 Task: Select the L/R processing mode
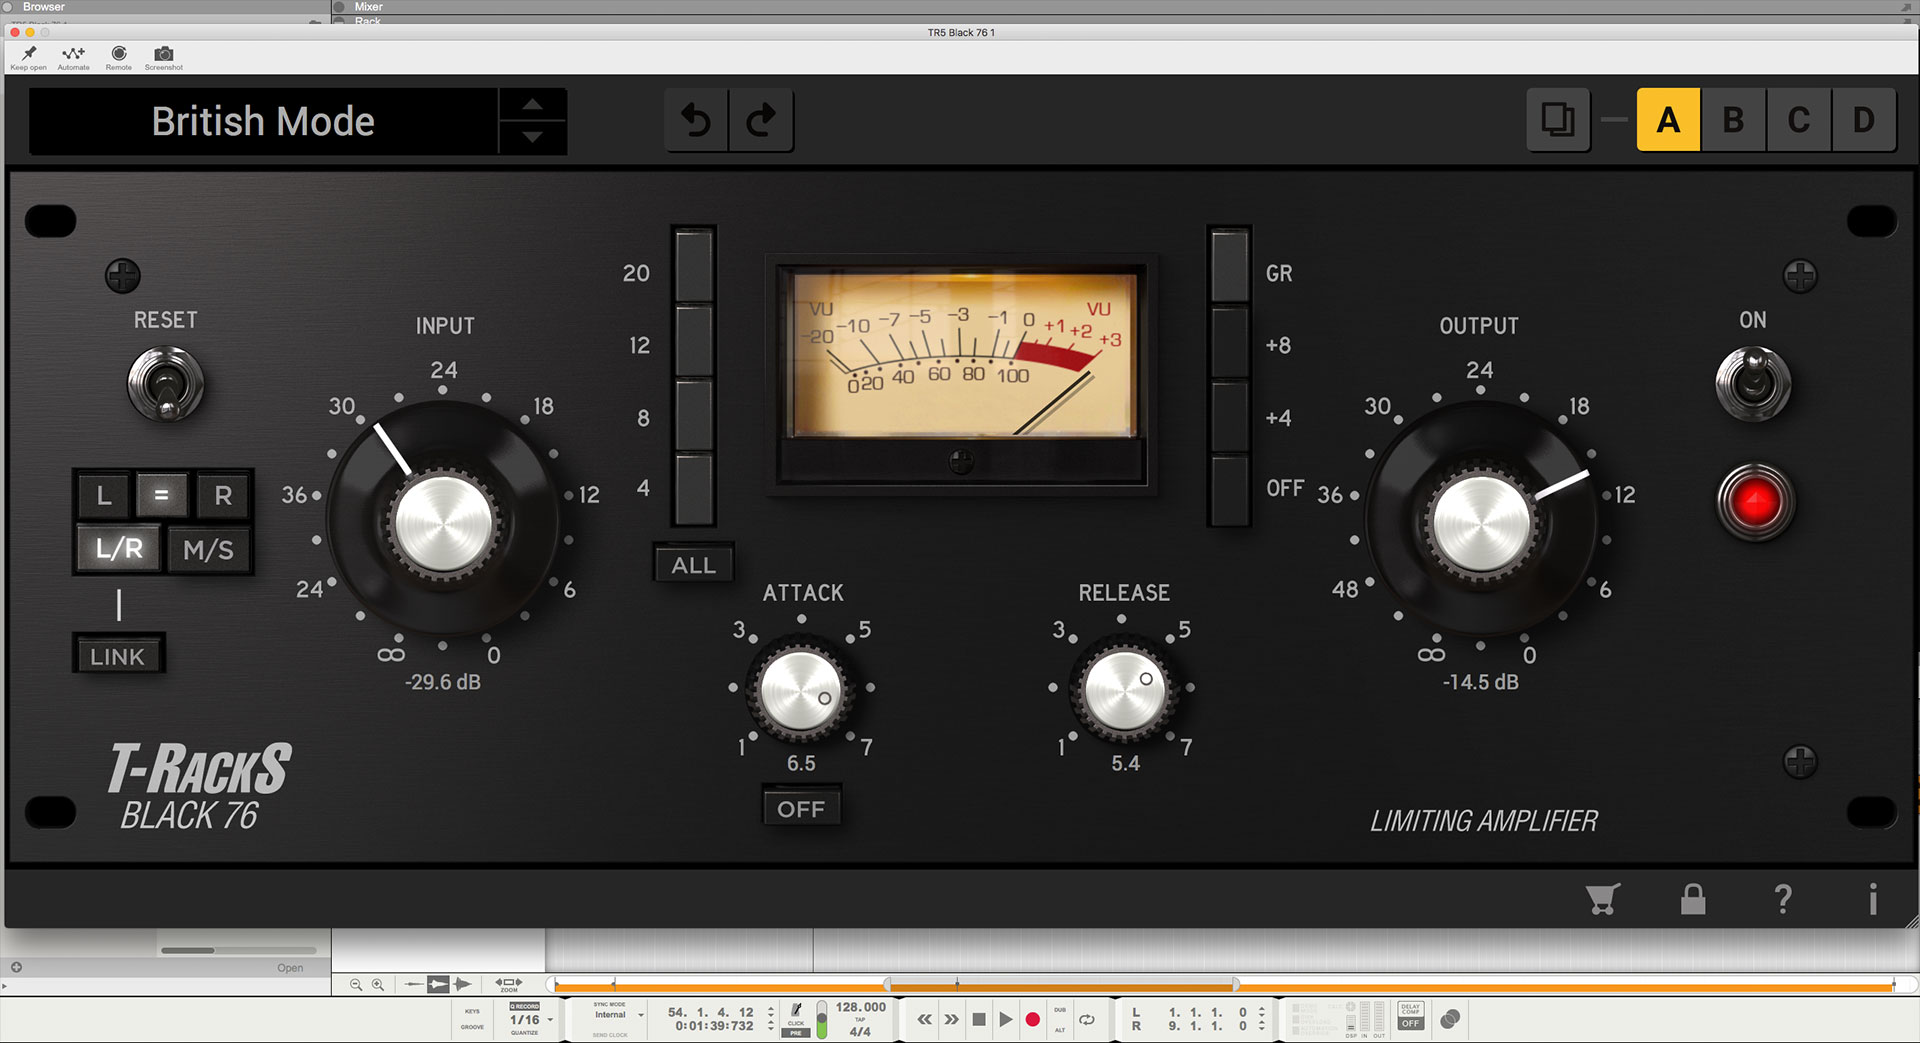pos(119,549)
